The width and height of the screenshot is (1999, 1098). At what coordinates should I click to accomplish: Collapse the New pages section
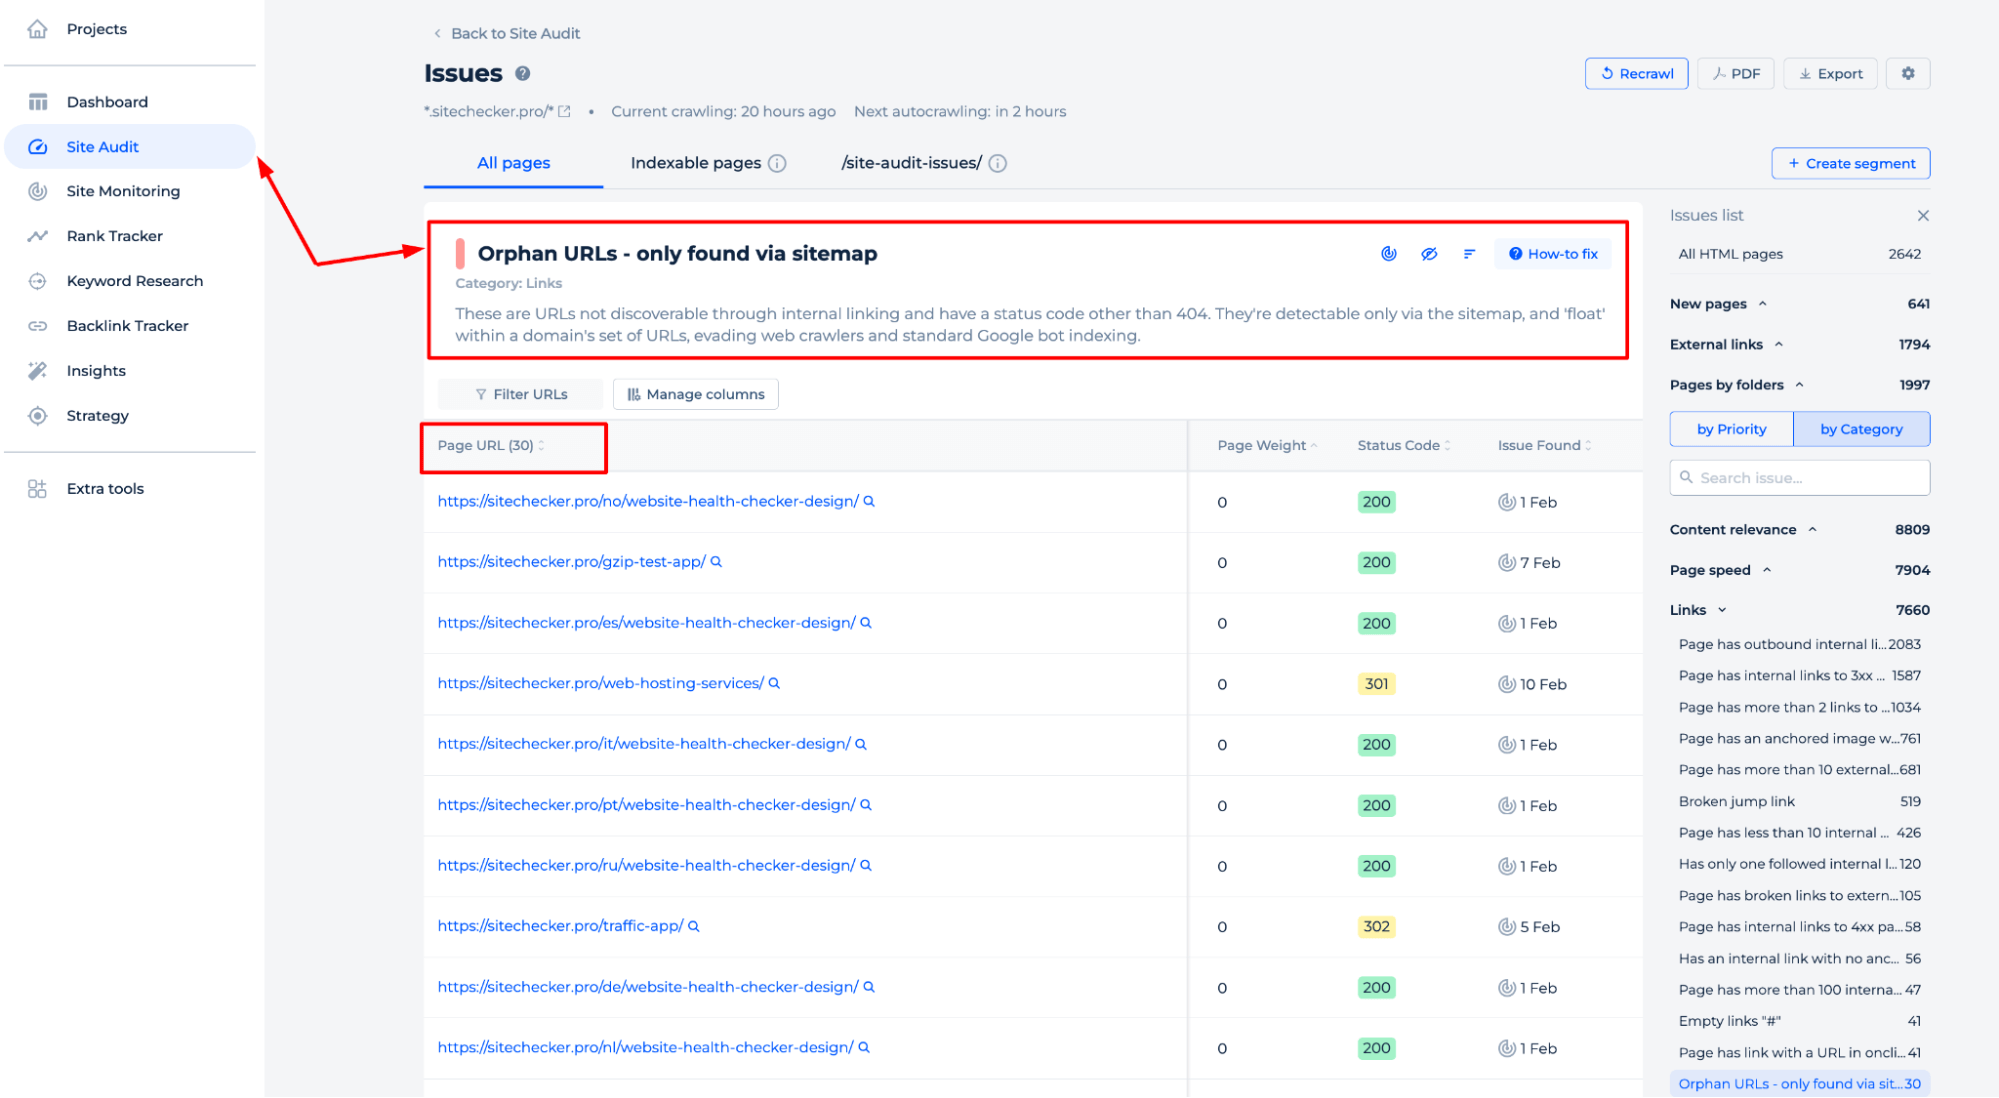[x=1763, y=304]
